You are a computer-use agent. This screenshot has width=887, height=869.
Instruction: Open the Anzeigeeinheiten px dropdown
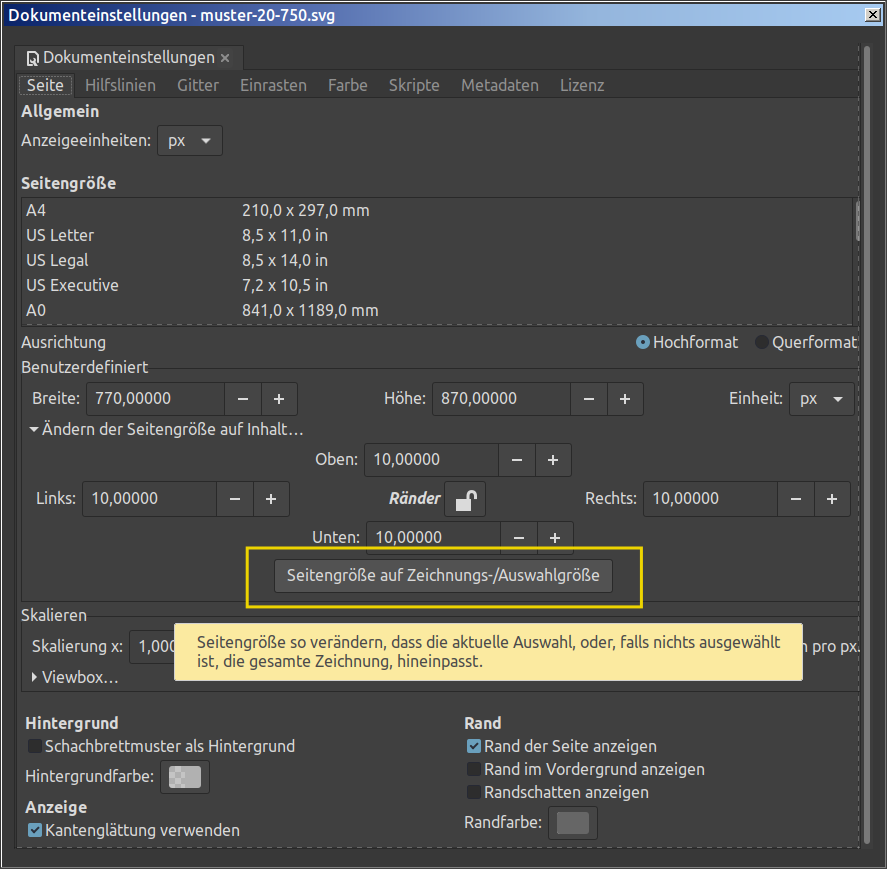click(x=190, y=141)
